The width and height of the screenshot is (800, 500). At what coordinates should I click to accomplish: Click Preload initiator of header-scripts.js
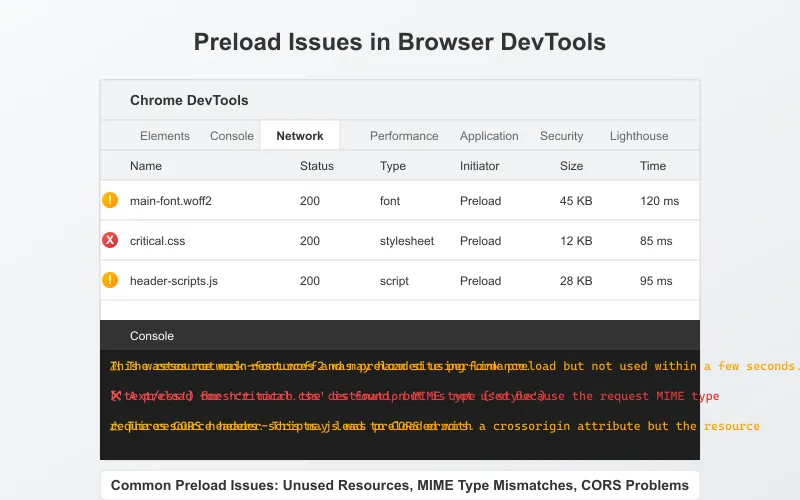(x=480, y=281)
